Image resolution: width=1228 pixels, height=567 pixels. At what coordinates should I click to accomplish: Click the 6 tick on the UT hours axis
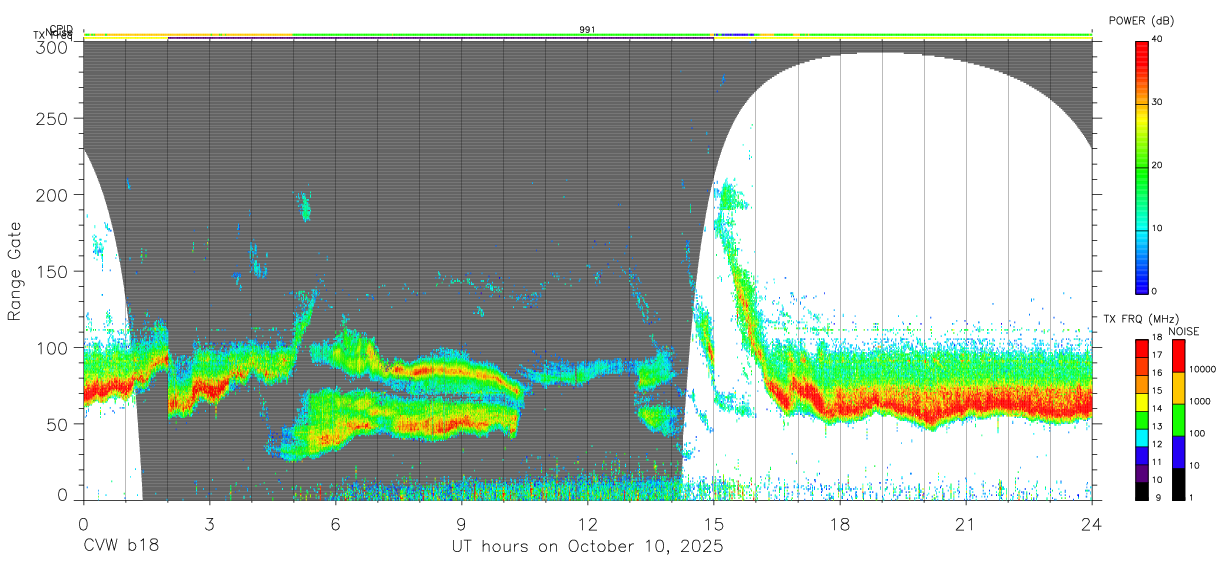(335, 525)
